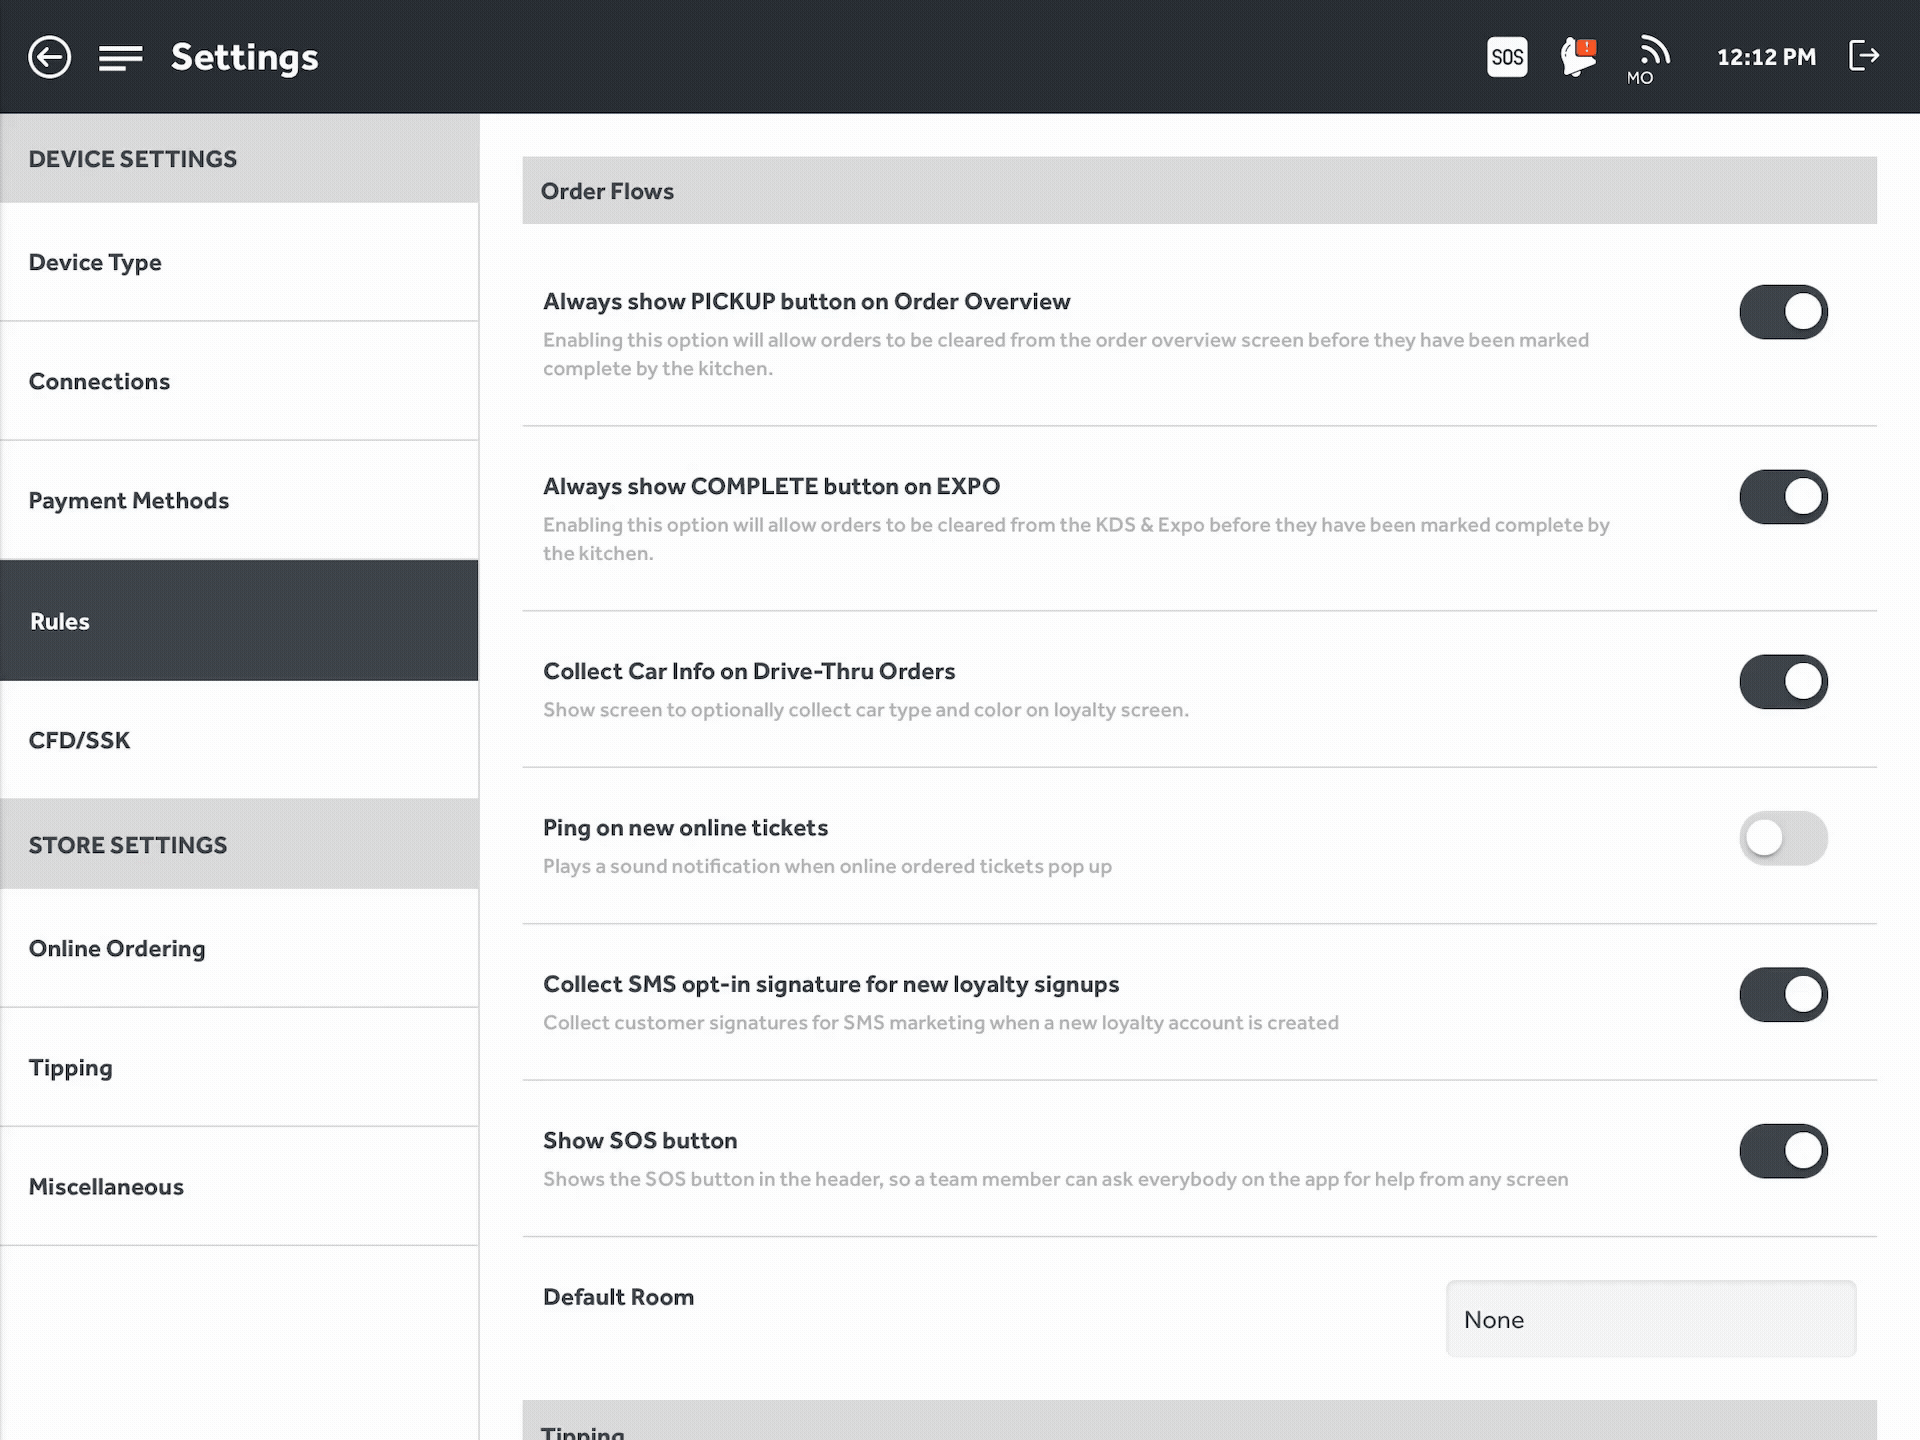The width and height of the screenshot is (1920, 1440).
Task: Select Device Type in sidebar
Action: click(x=239, y=262)
